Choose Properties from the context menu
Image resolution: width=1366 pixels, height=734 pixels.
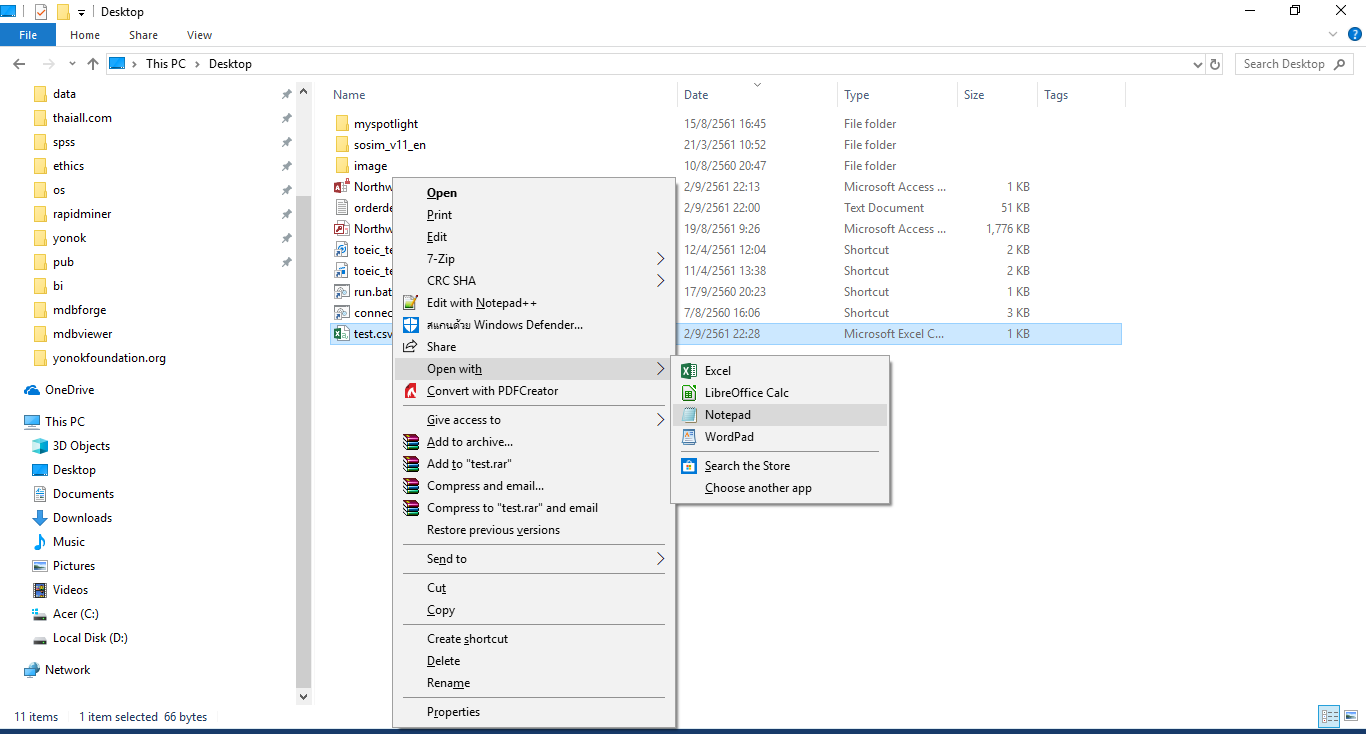(x=453, y=712)
